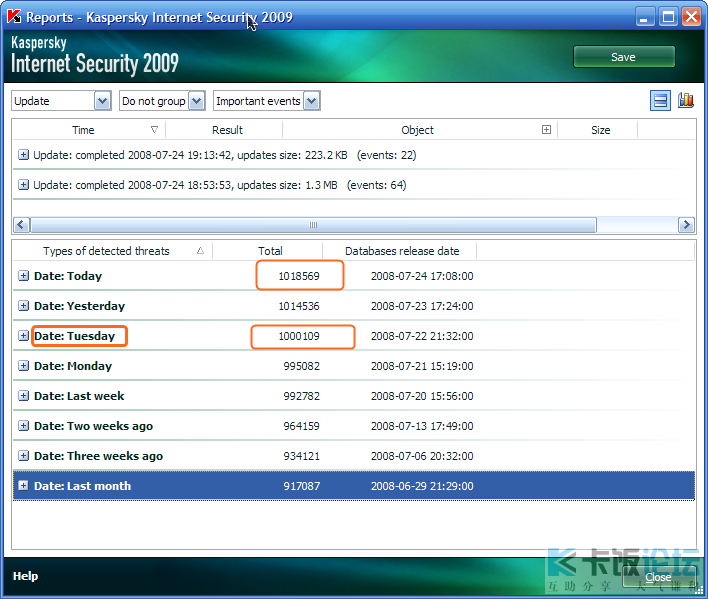Sort by the Result column header
This screenshot has width=708, height=599.
(224, 130)
